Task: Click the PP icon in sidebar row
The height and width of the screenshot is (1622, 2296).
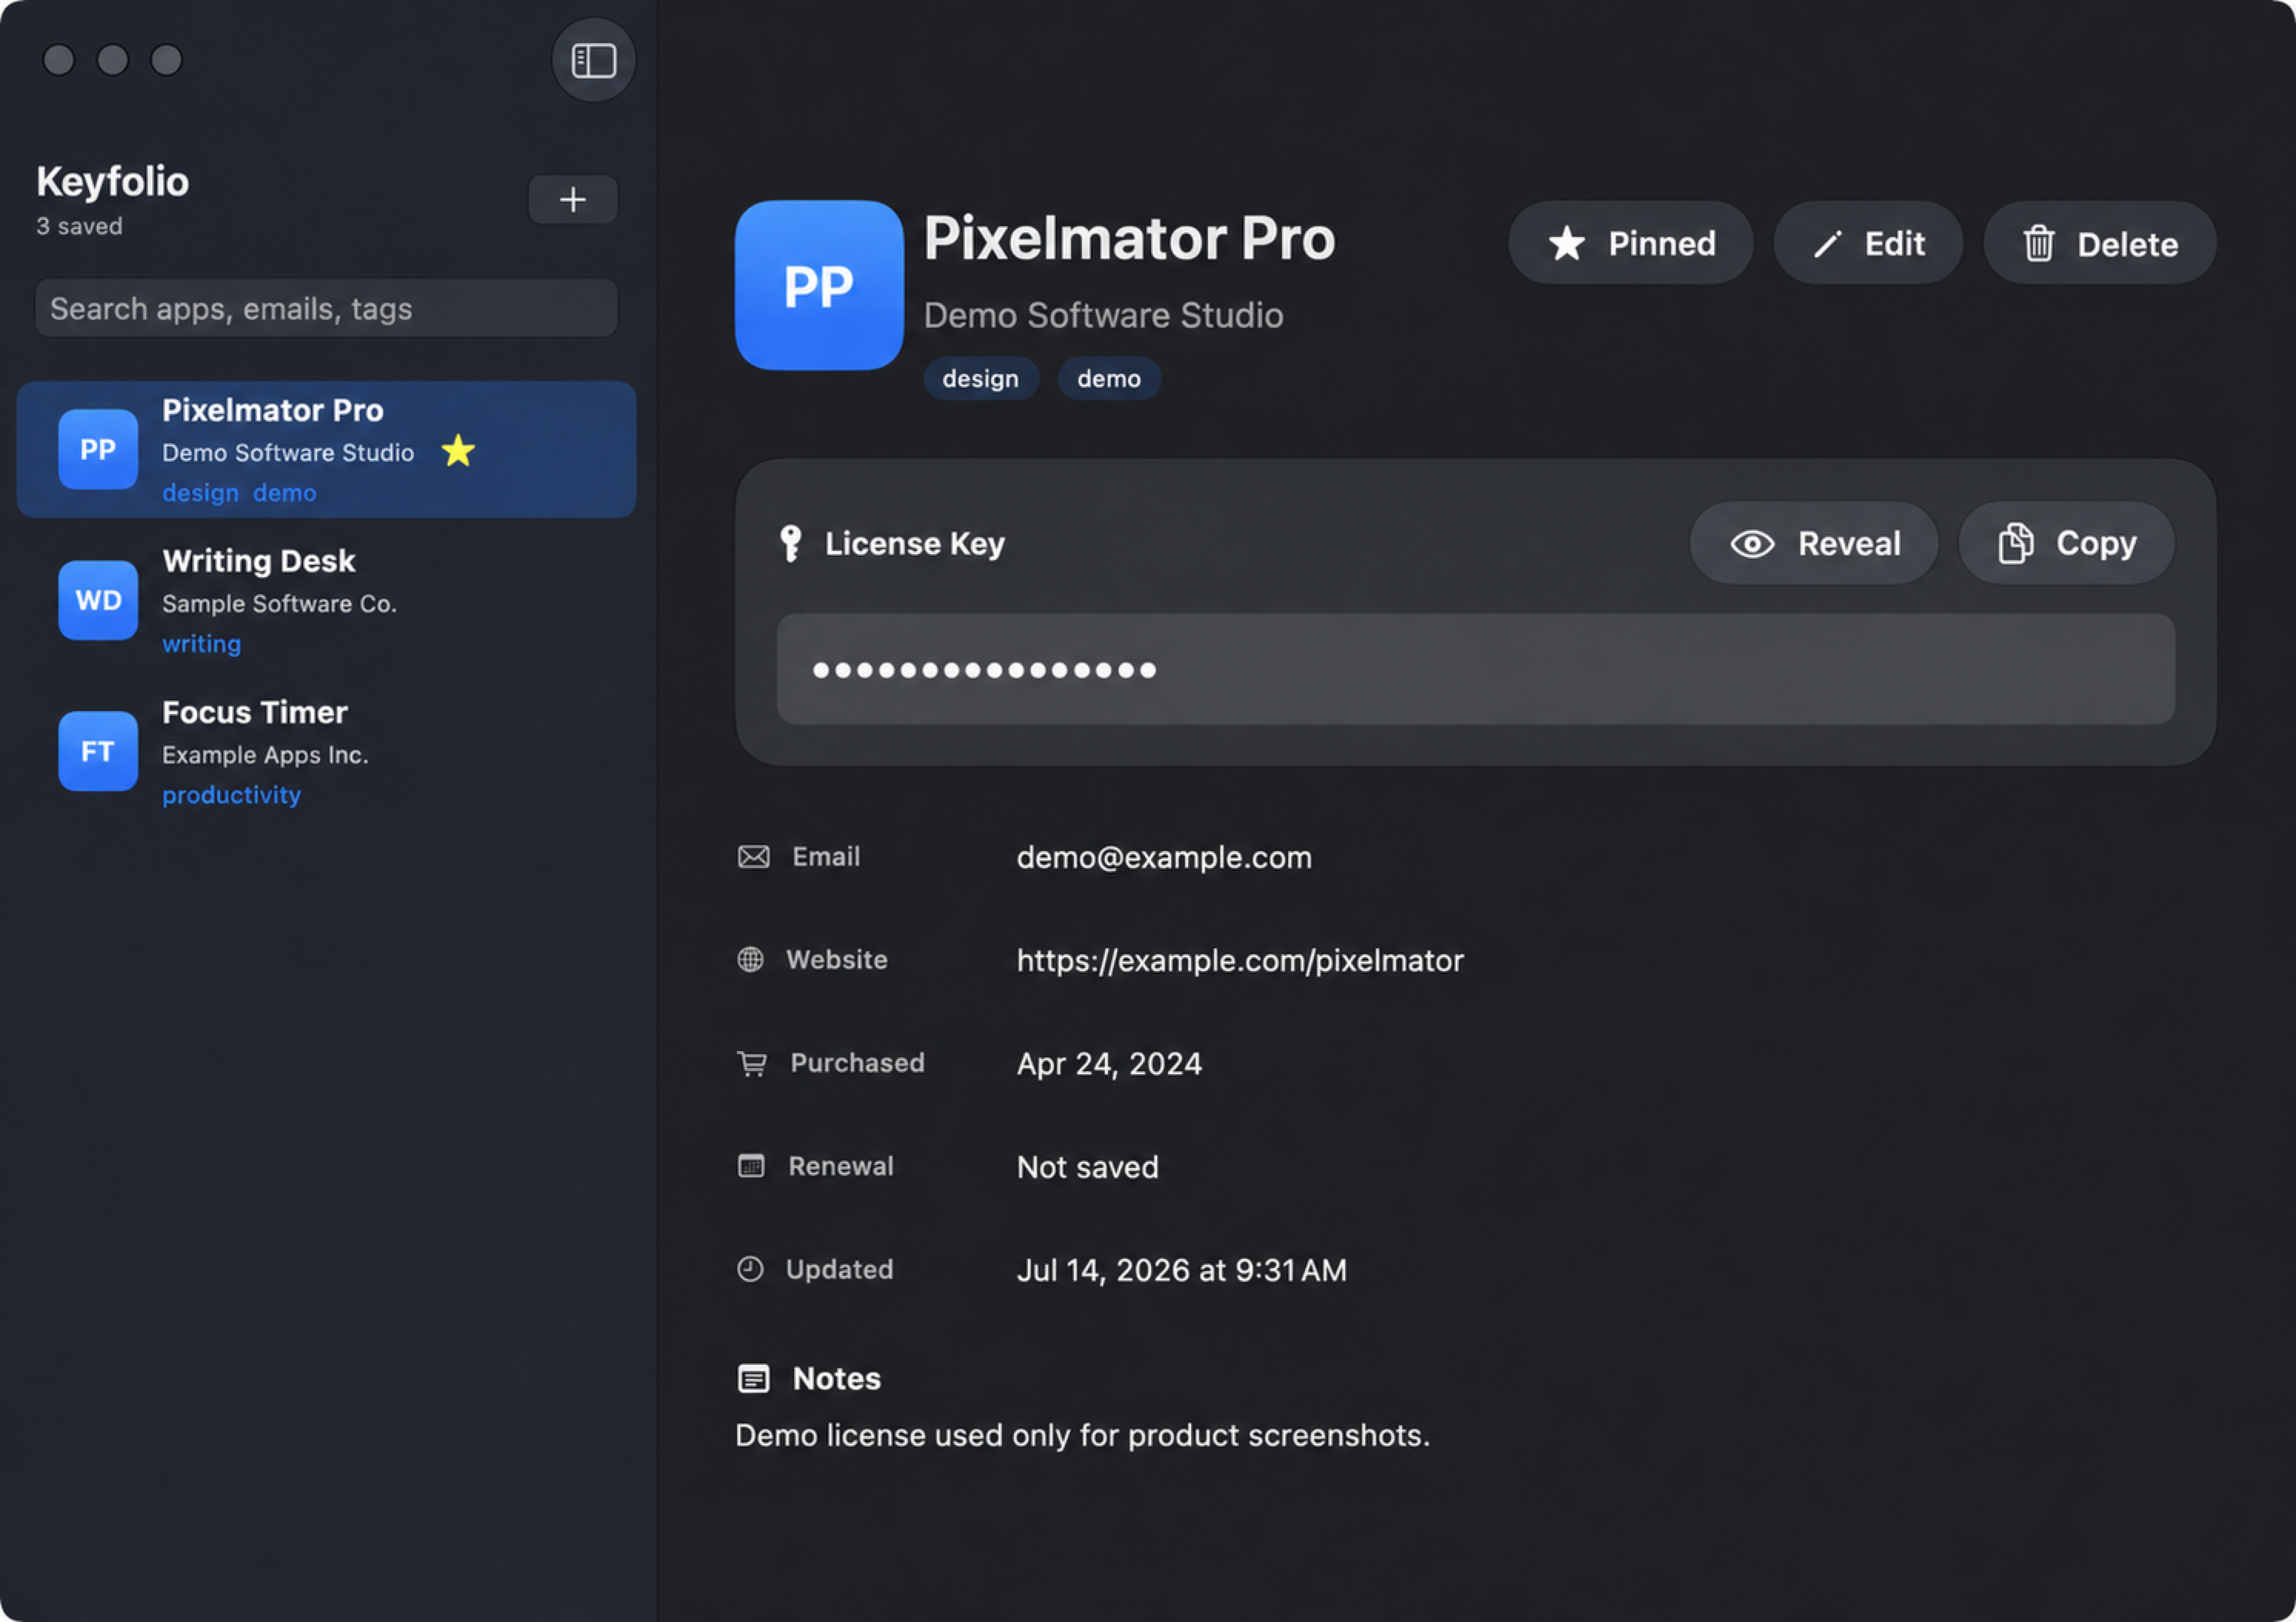Action: [x=98, y=449]
